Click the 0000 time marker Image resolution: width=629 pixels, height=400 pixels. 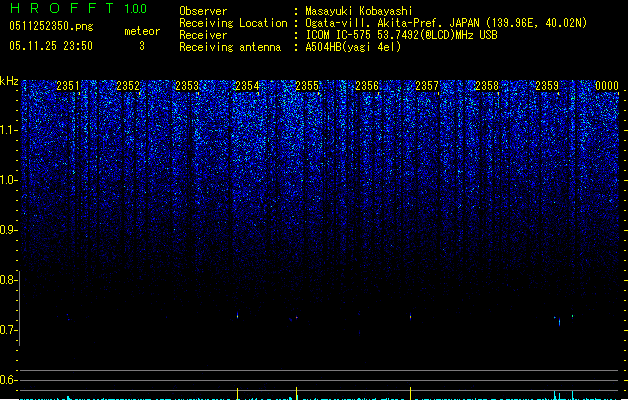click(x=607, y=86)
